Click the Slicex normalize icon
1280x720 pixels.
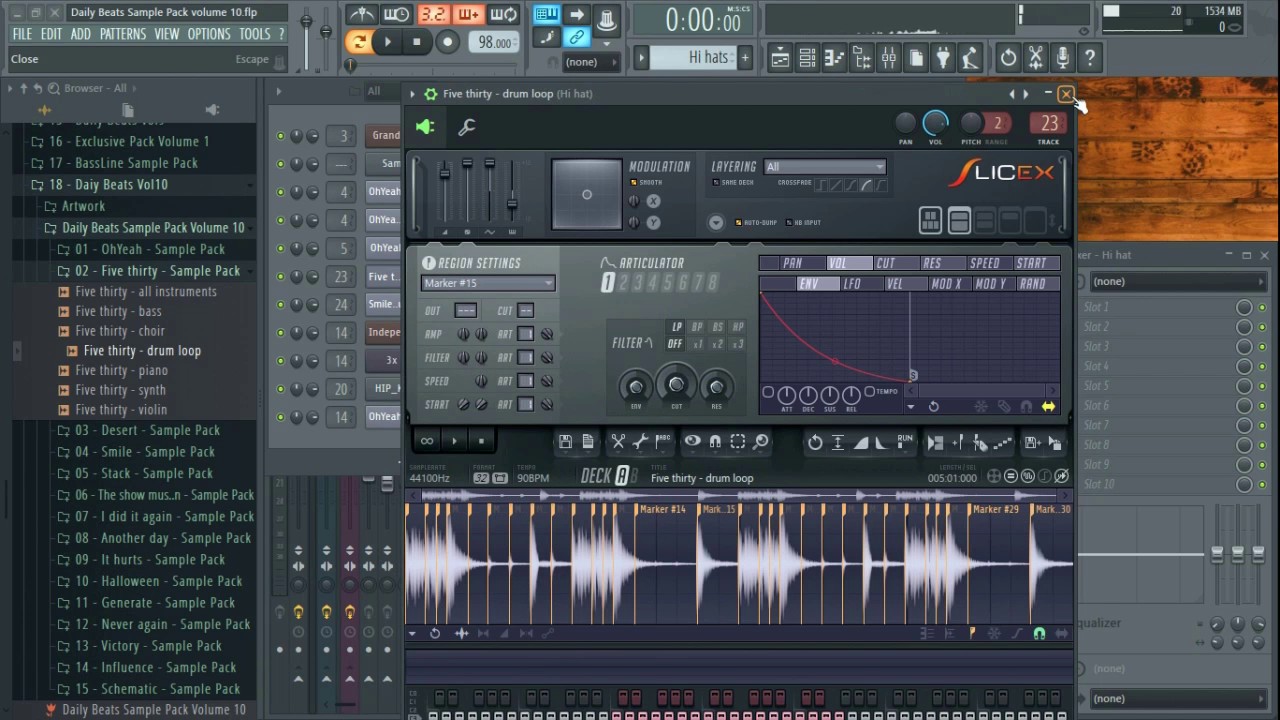point(838,441)
